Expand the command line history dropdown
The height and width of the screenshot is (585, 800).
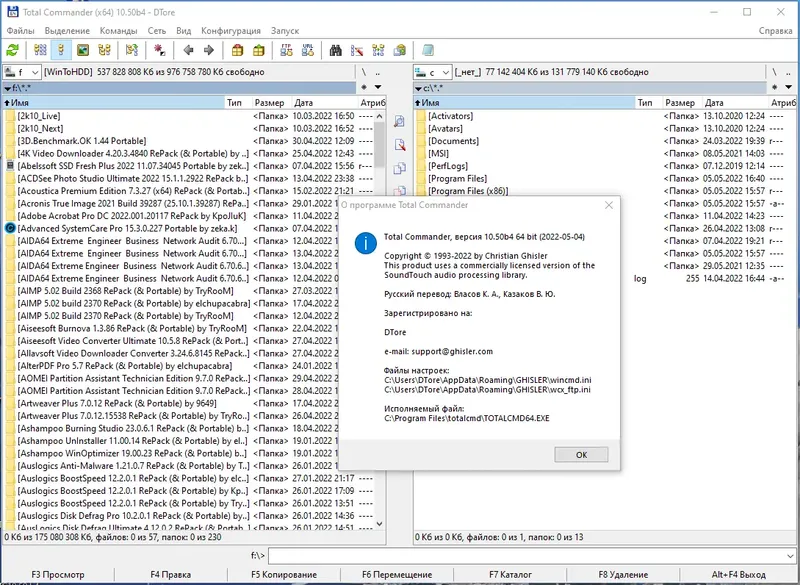click(790, 555)
